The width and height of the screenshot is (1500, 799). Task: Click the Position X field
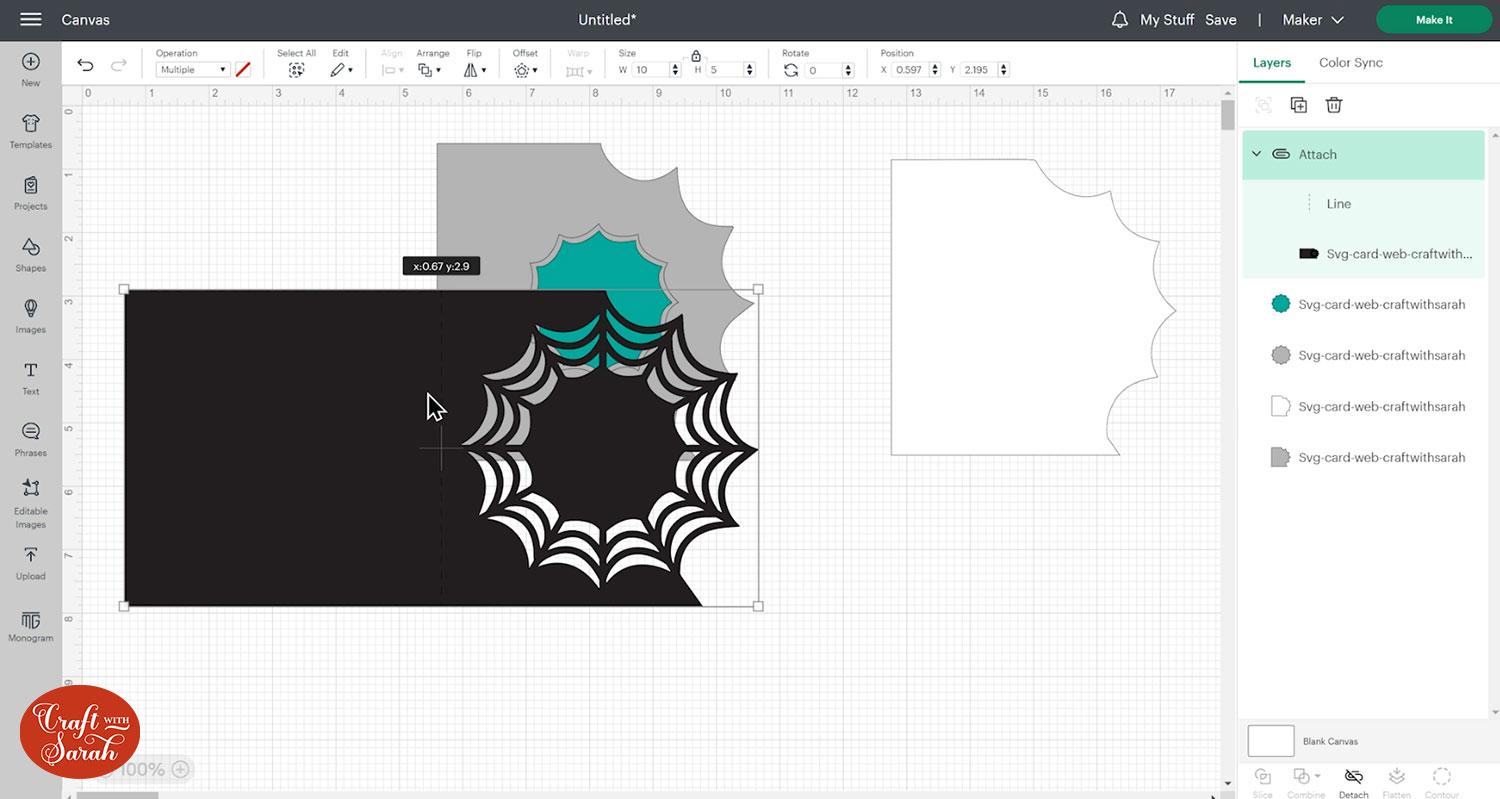pos(915,70)
